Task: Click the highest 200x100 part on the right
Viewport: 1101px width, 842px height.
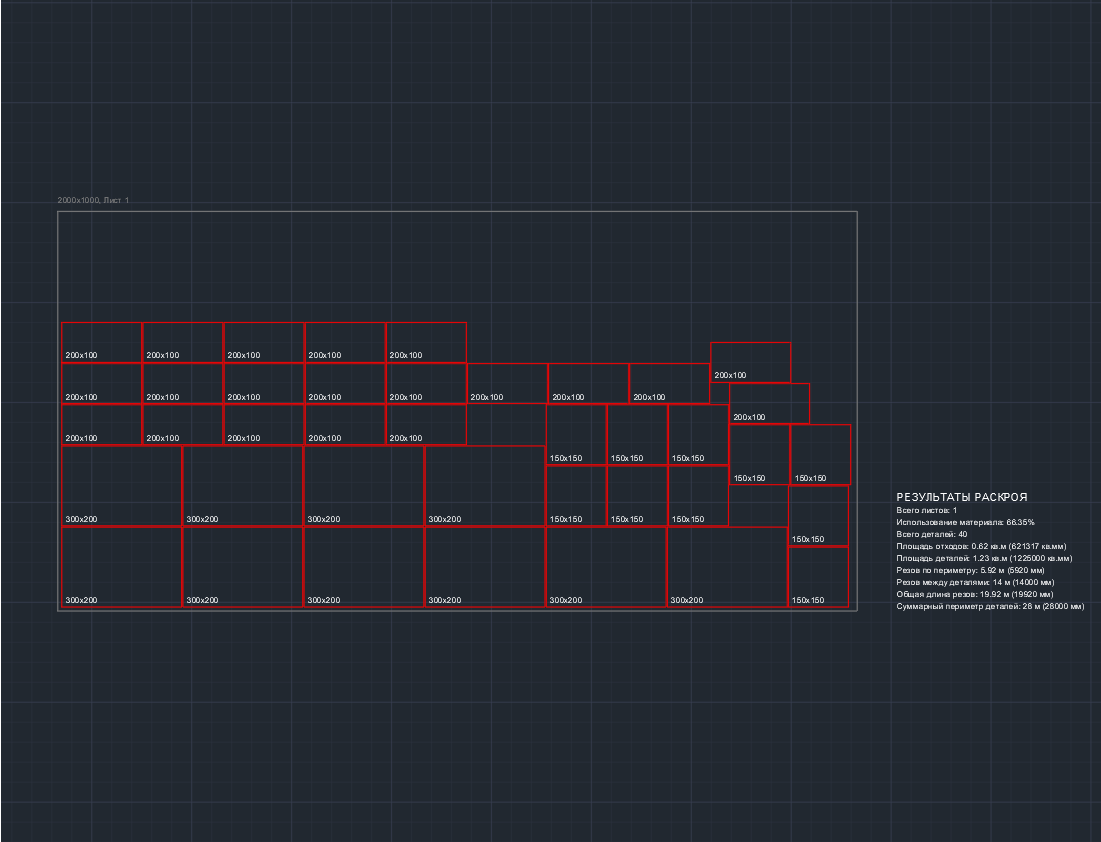Action: coord(750,362)
